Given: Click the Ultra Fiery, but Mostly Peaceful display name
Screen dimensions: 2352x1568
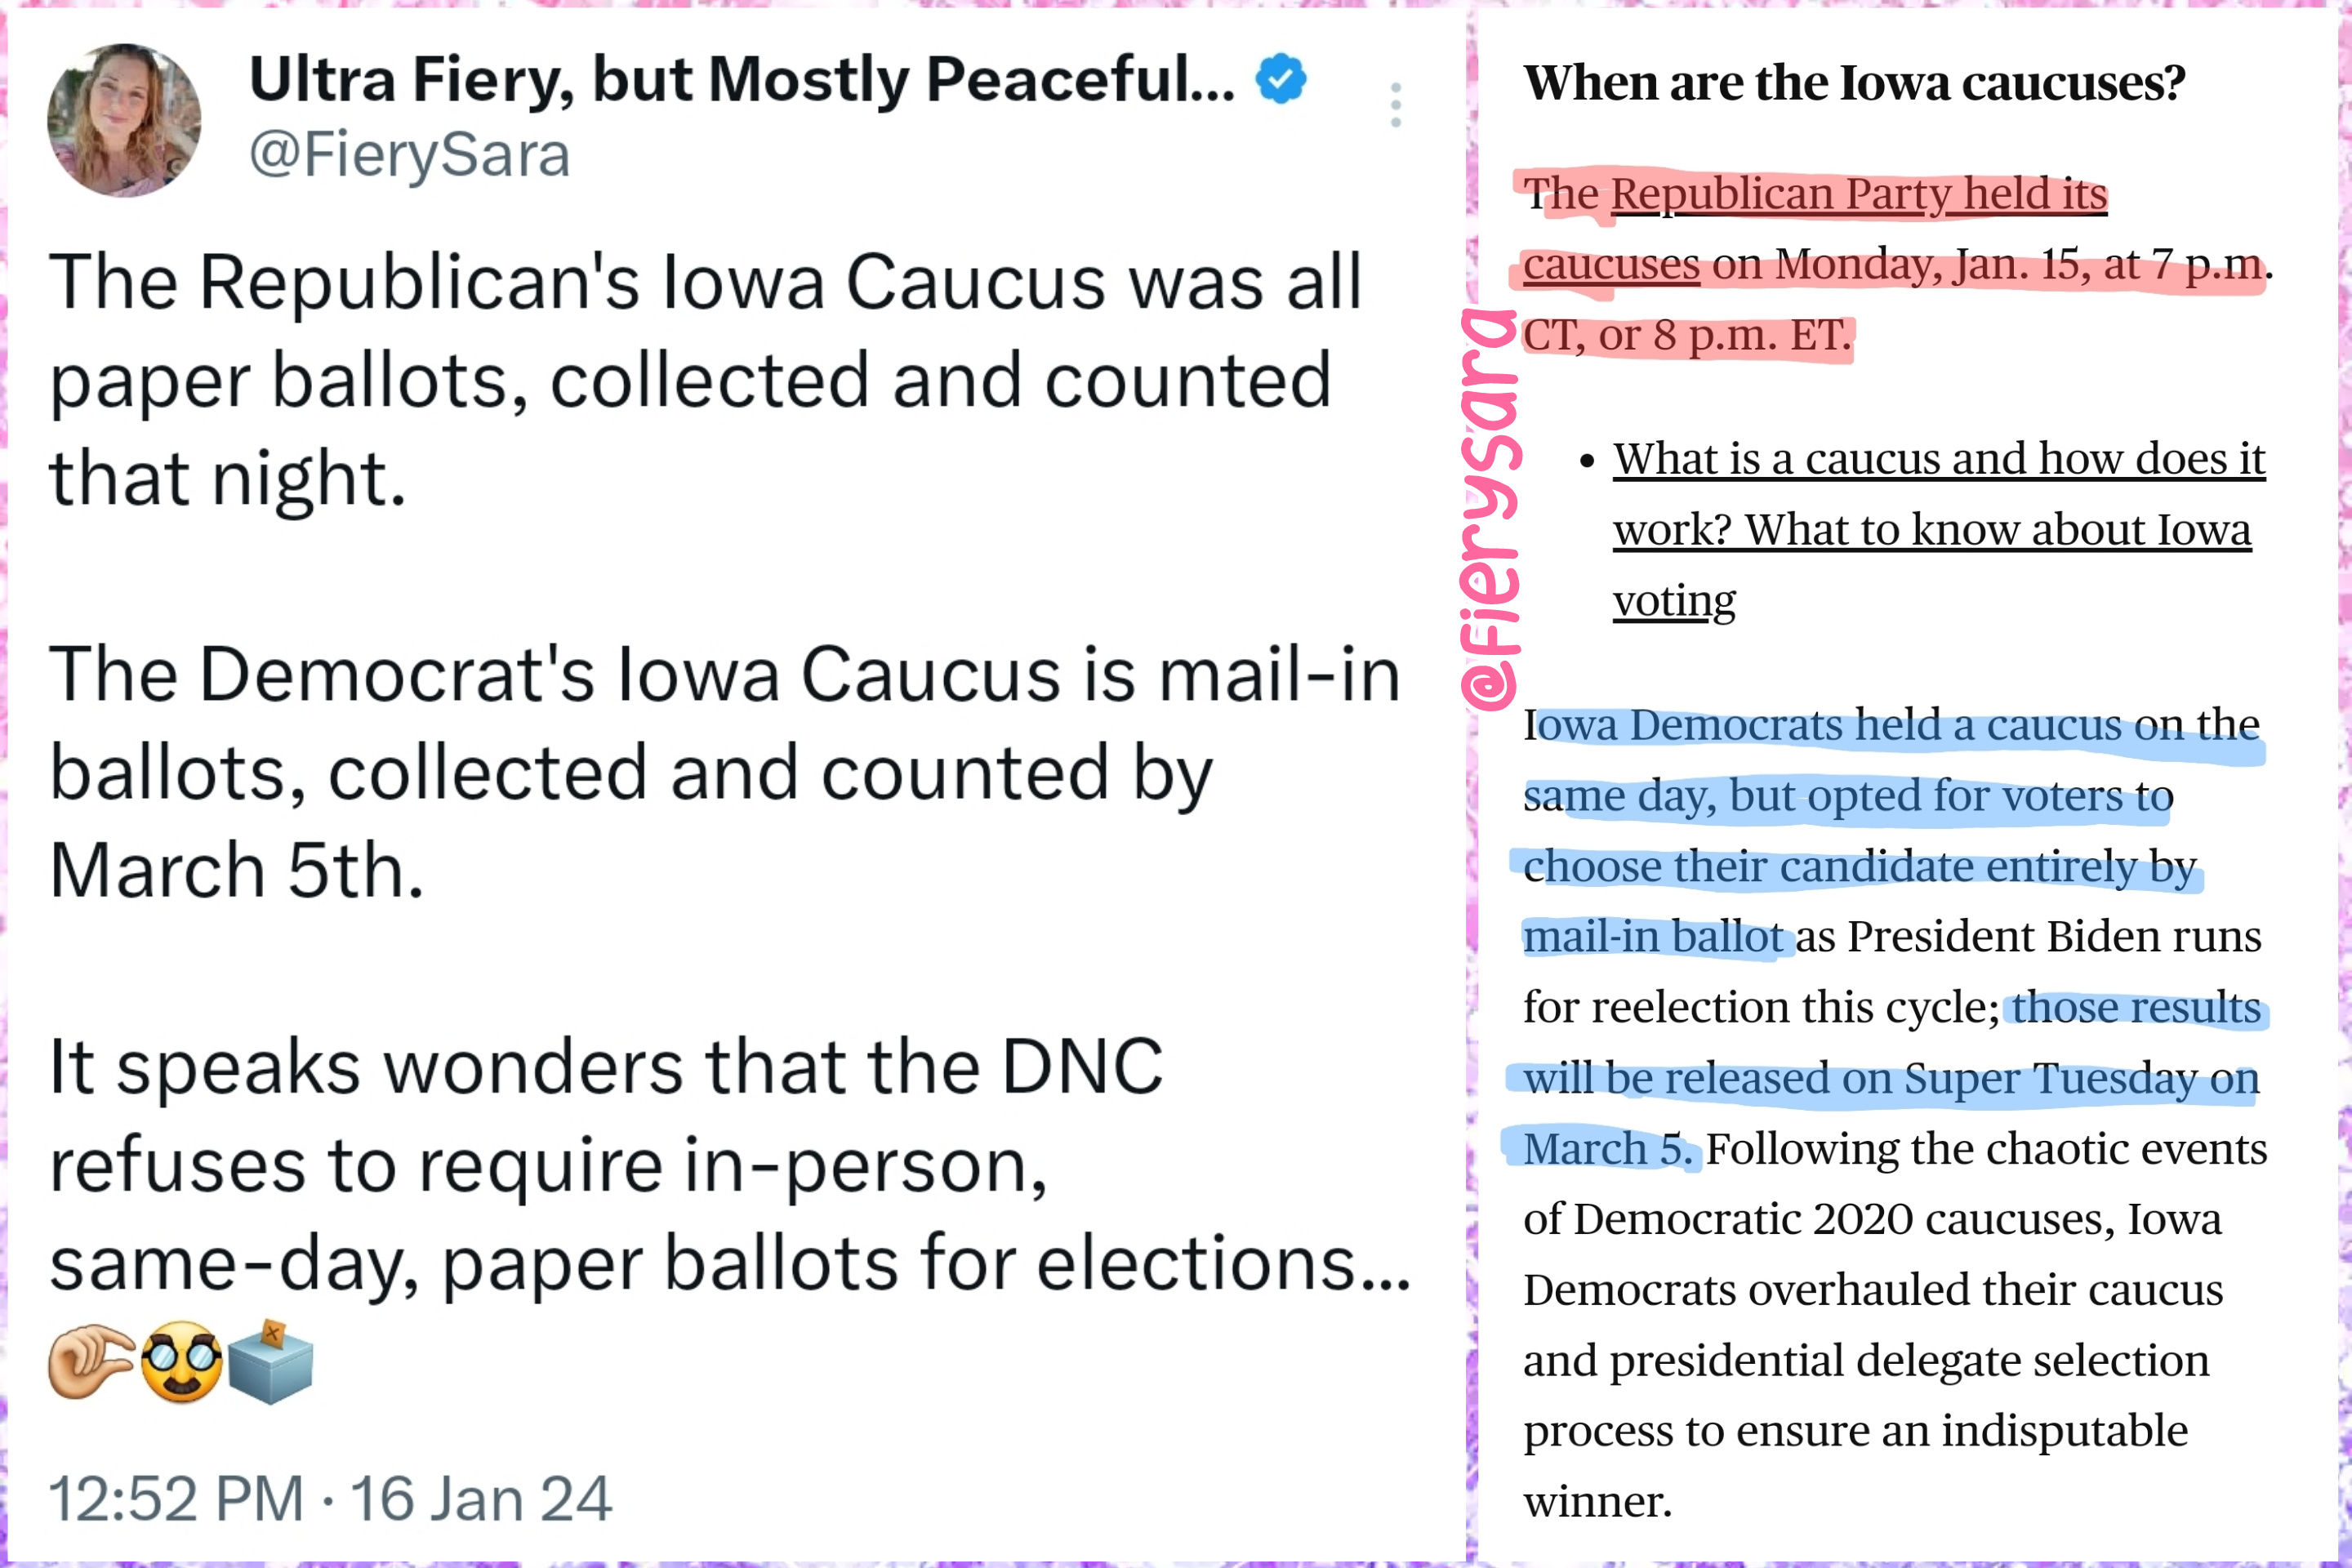Looking at the screenshot, I should coord(742,79).
